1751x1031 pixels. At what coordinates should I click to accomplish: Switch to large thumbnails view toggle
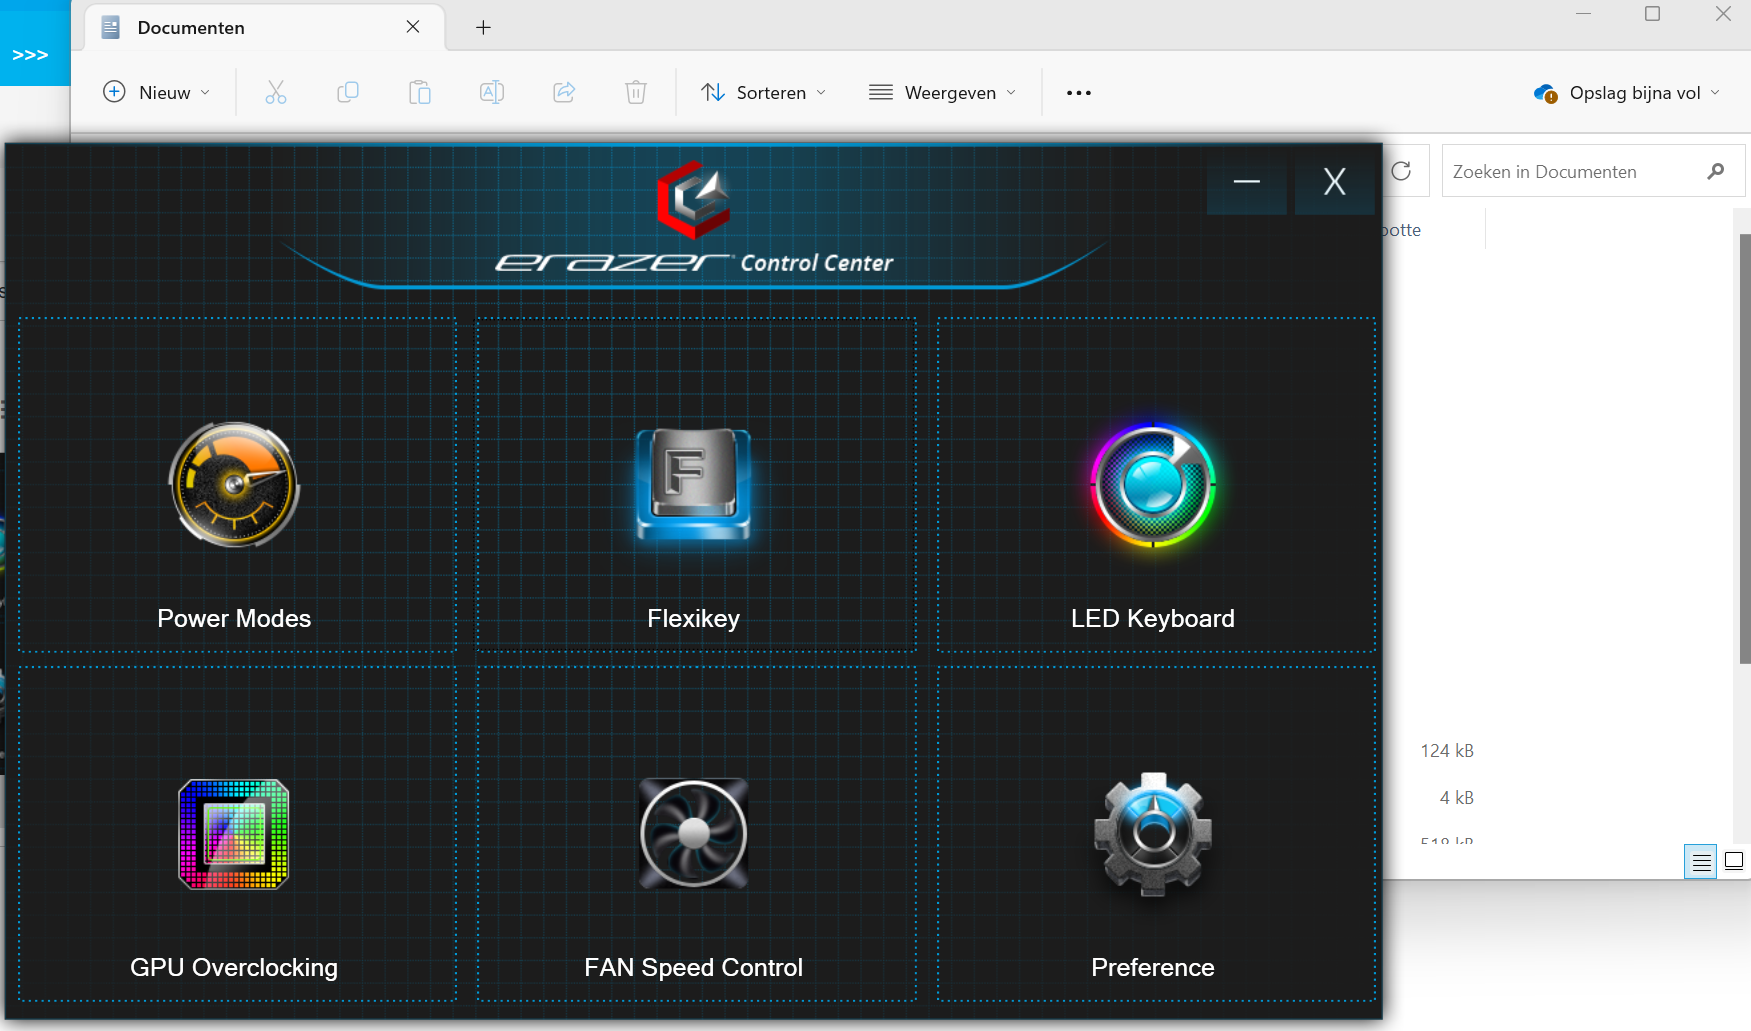[x=1734, y=861]
